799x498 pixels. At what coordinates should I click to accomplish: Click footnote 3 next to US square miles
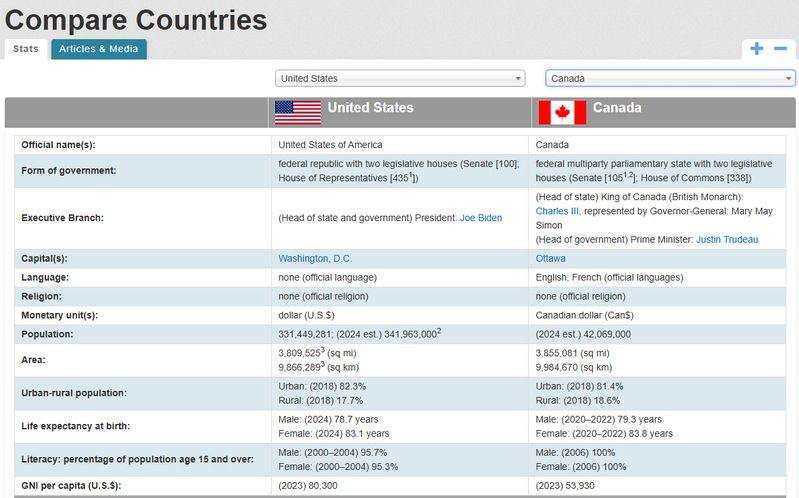pyautogui.click(x=323, y=350)
